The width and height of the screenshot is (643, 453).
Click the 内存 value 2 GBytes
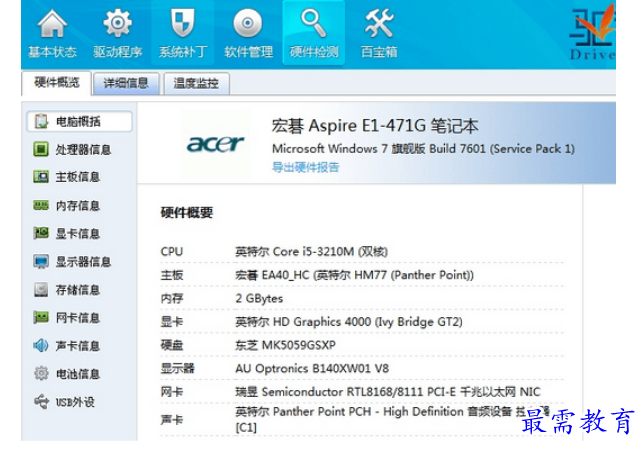pos(259,298)
